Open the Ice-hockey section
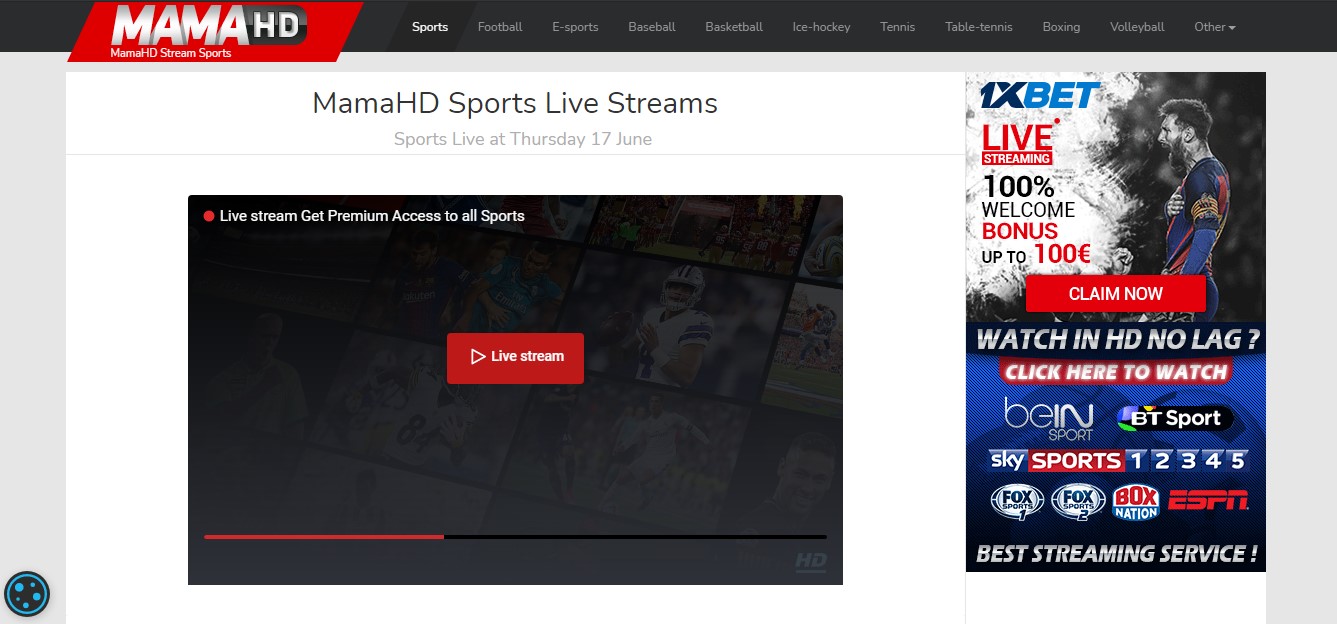 point(821,27)
